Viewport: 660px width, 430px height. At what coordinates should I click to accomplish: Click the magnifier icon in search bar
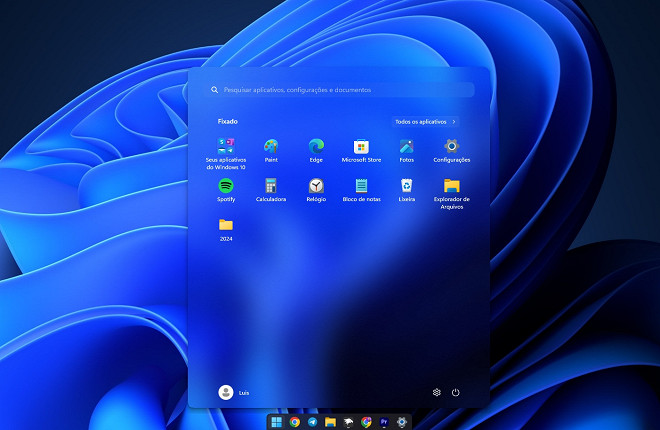(x=214, y=90)
